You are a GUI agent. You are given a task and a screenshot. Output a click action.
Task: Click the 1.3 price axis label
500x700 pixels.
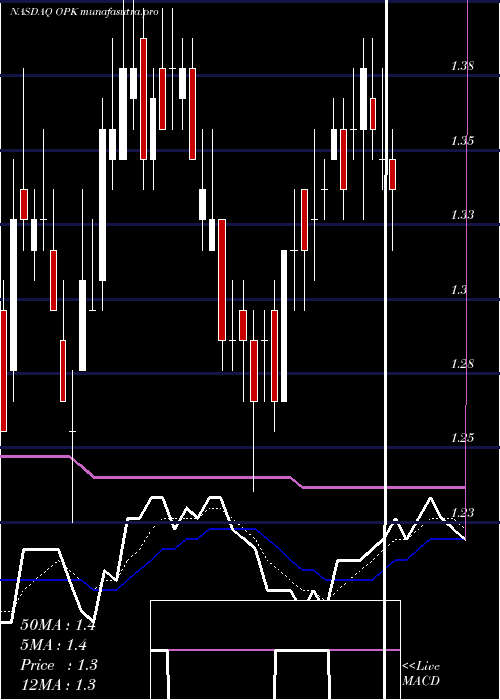coord(459,290)
